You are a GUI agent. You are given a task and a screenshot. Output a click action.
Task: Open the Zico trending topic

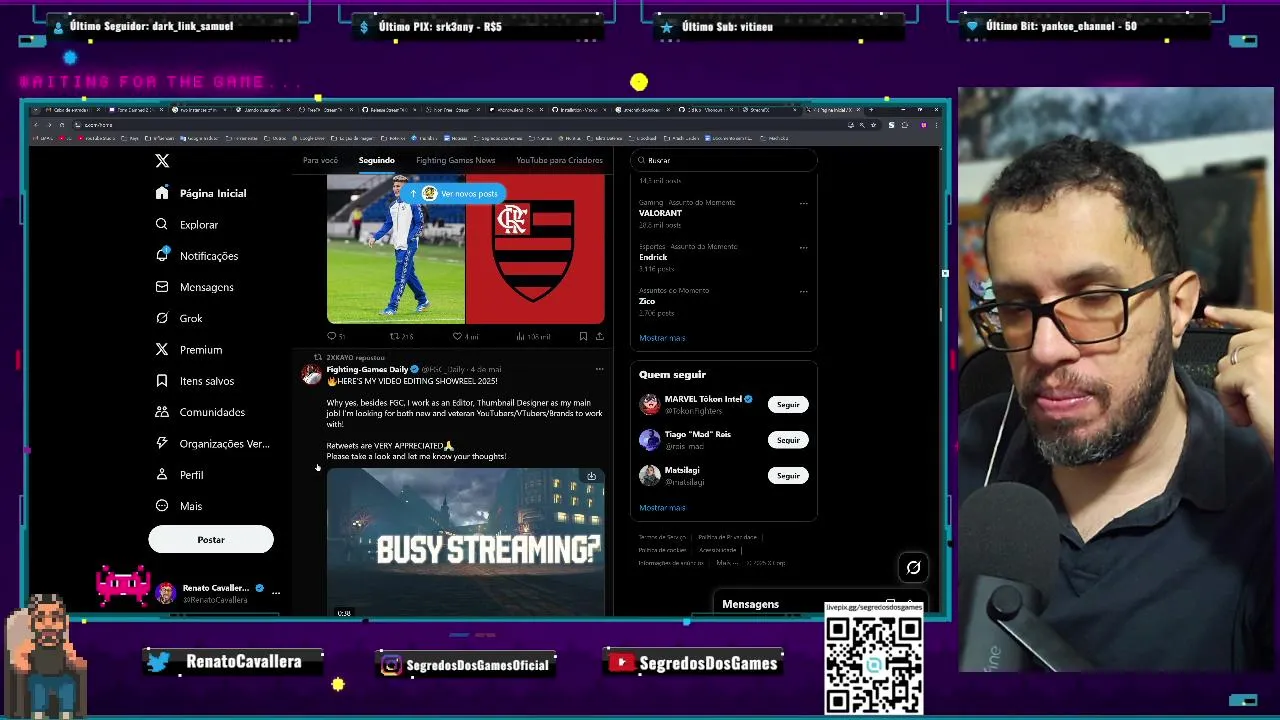click(x=724, y=301)
